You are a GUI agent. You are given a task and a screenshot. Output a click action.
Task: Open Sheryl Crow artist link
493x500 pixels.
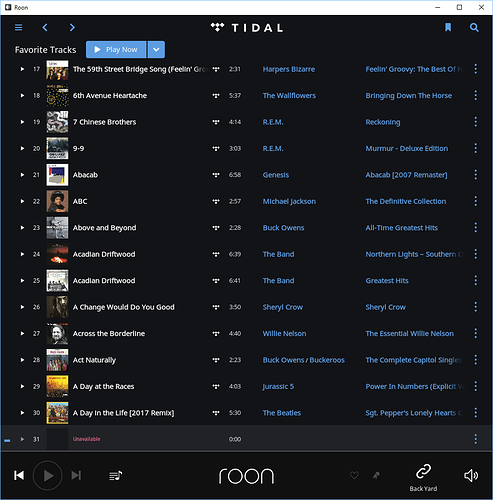283,307
